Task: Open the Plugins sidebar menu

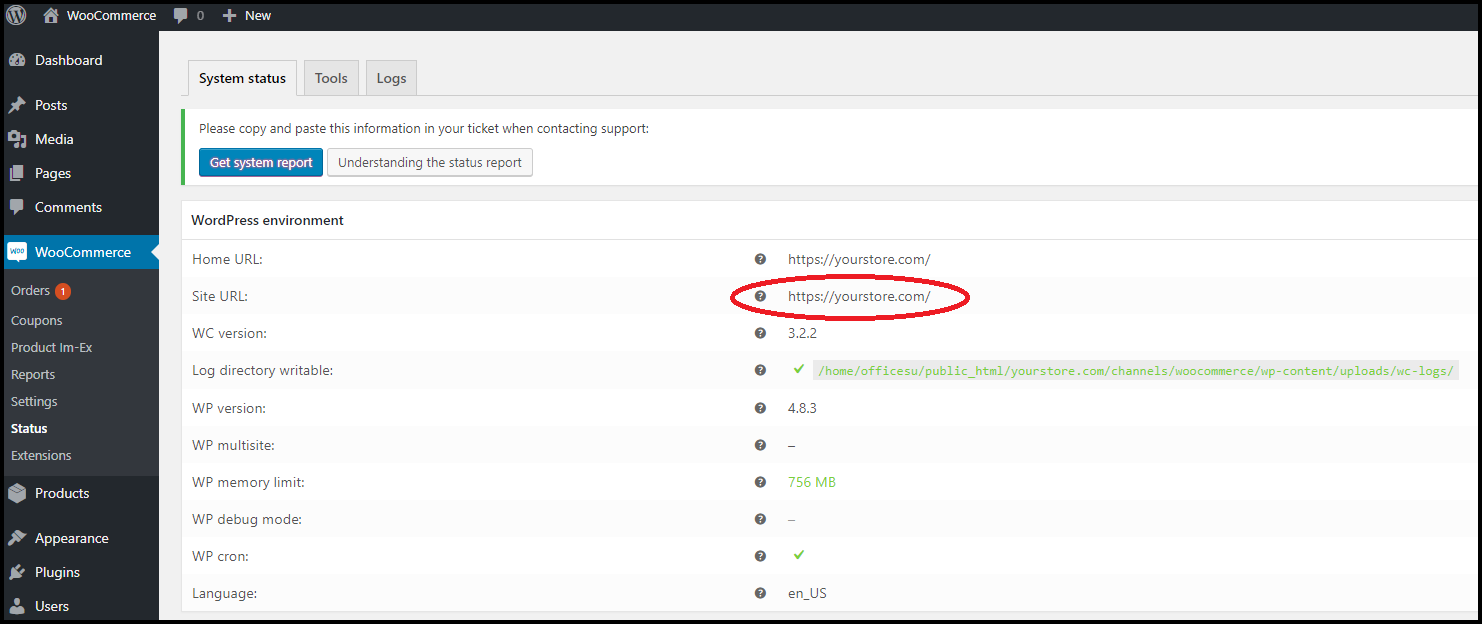Action: coord(57,572)
